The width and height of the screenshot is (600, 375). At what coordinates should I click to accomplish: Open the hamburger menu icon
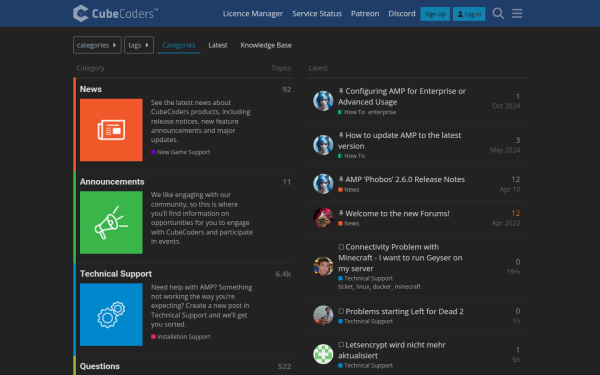[517, 13]
